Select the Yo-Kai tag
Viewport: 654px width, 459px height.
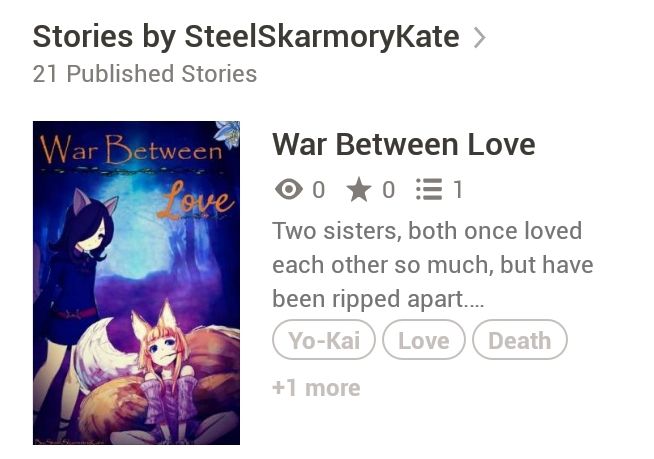[324, 340]
